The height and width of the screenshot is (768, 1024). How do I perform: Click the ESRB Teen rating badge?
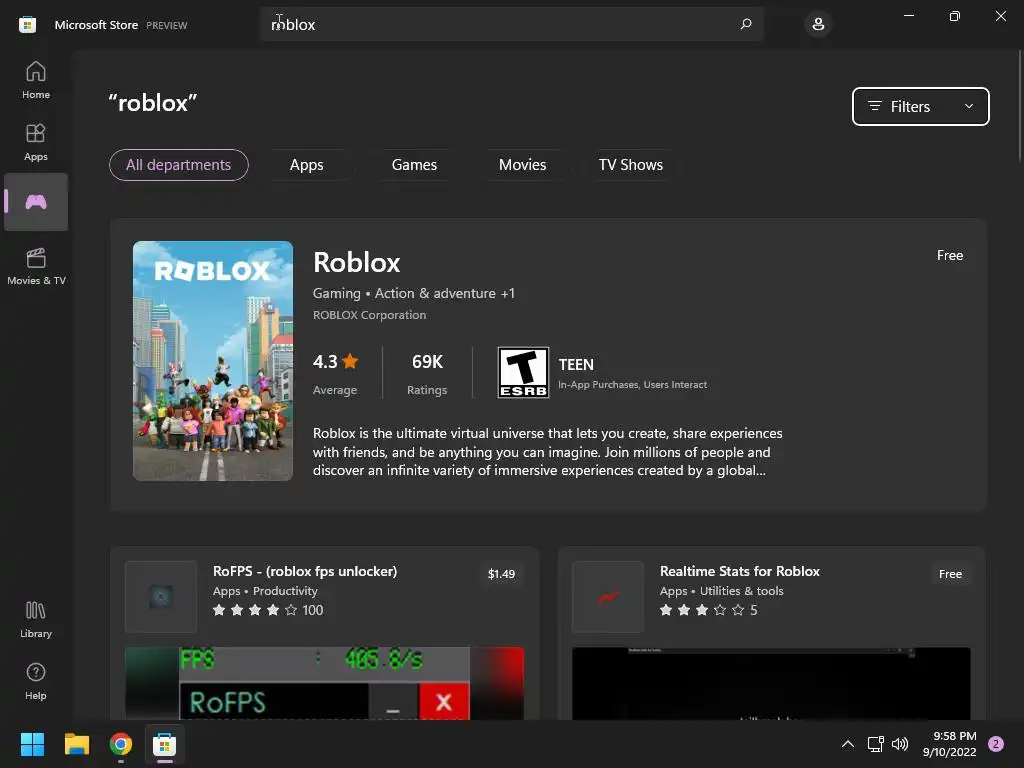pyautogui.click(x=523, y=372)
